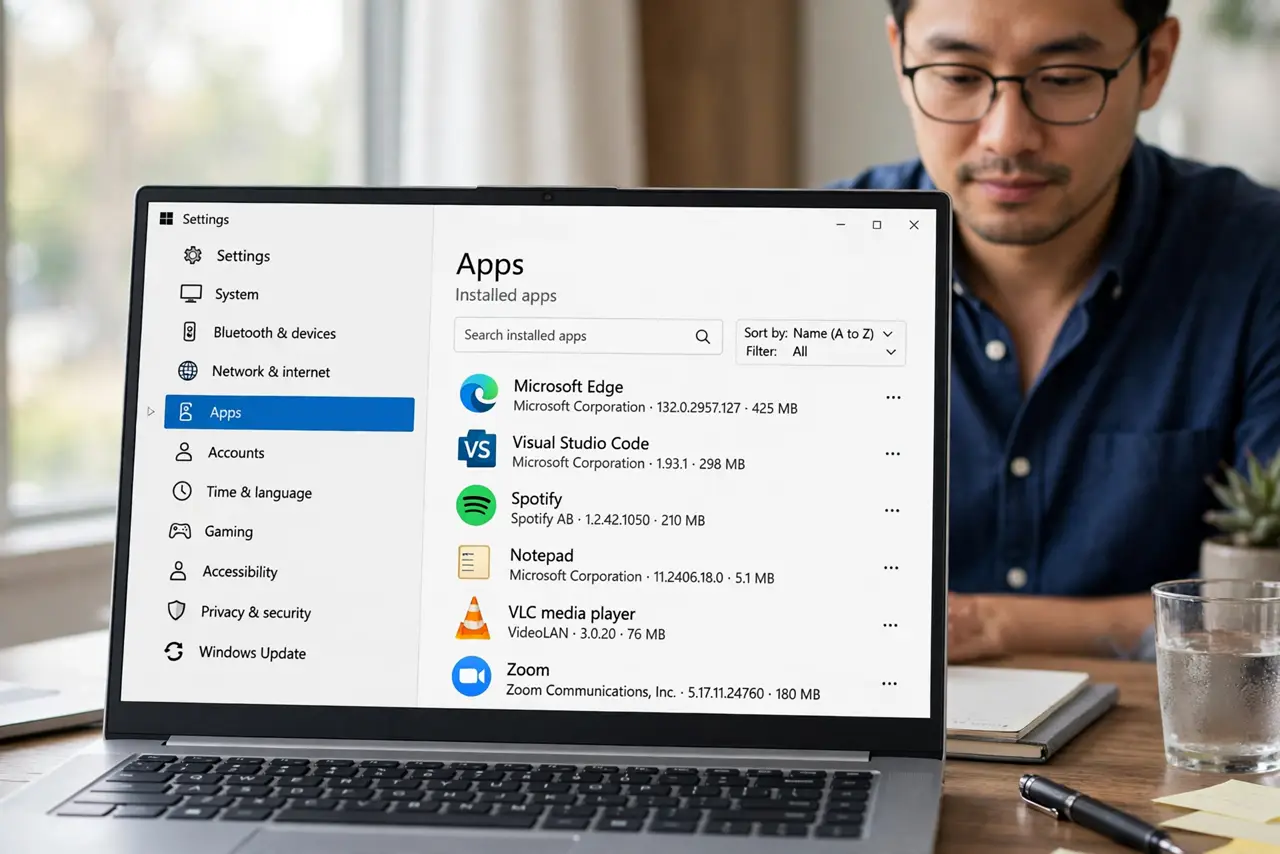Open the Sort by Name dropdown
Image resolution: width=1280 pixels, height=854 pixels.
point(820,333)
